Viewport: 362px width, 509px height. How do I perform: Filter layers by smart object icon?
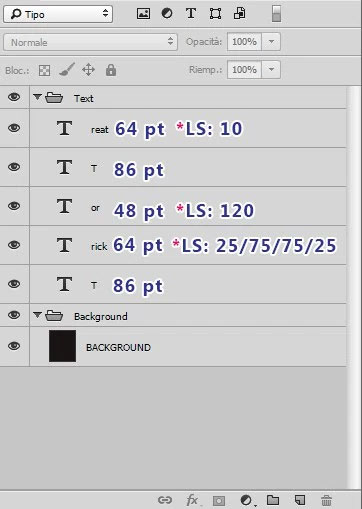point(240,13)
